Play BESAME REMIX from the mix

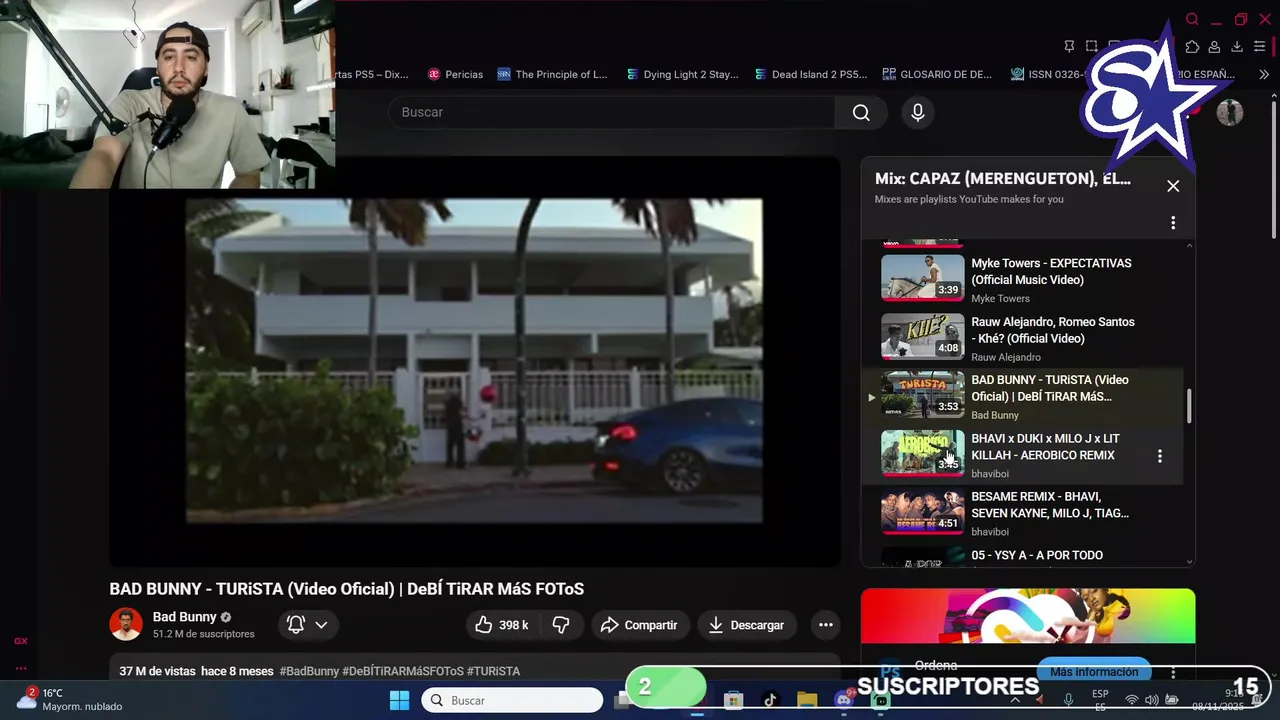pos(1022,513)
